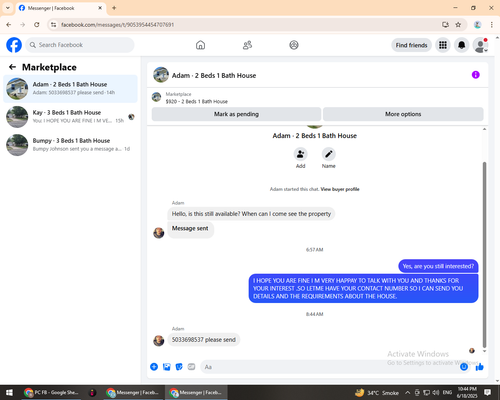This screenshot has width=500, height=400.
Task: Click the Find friends button
Action: [x=411, y=45]
